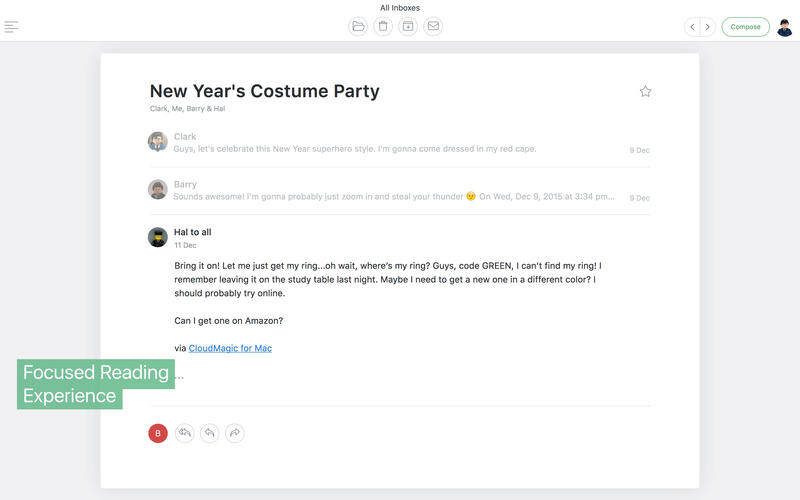Go to previous message with left chevron
Viewport: 800px width, 500px height.
point(692,27)
